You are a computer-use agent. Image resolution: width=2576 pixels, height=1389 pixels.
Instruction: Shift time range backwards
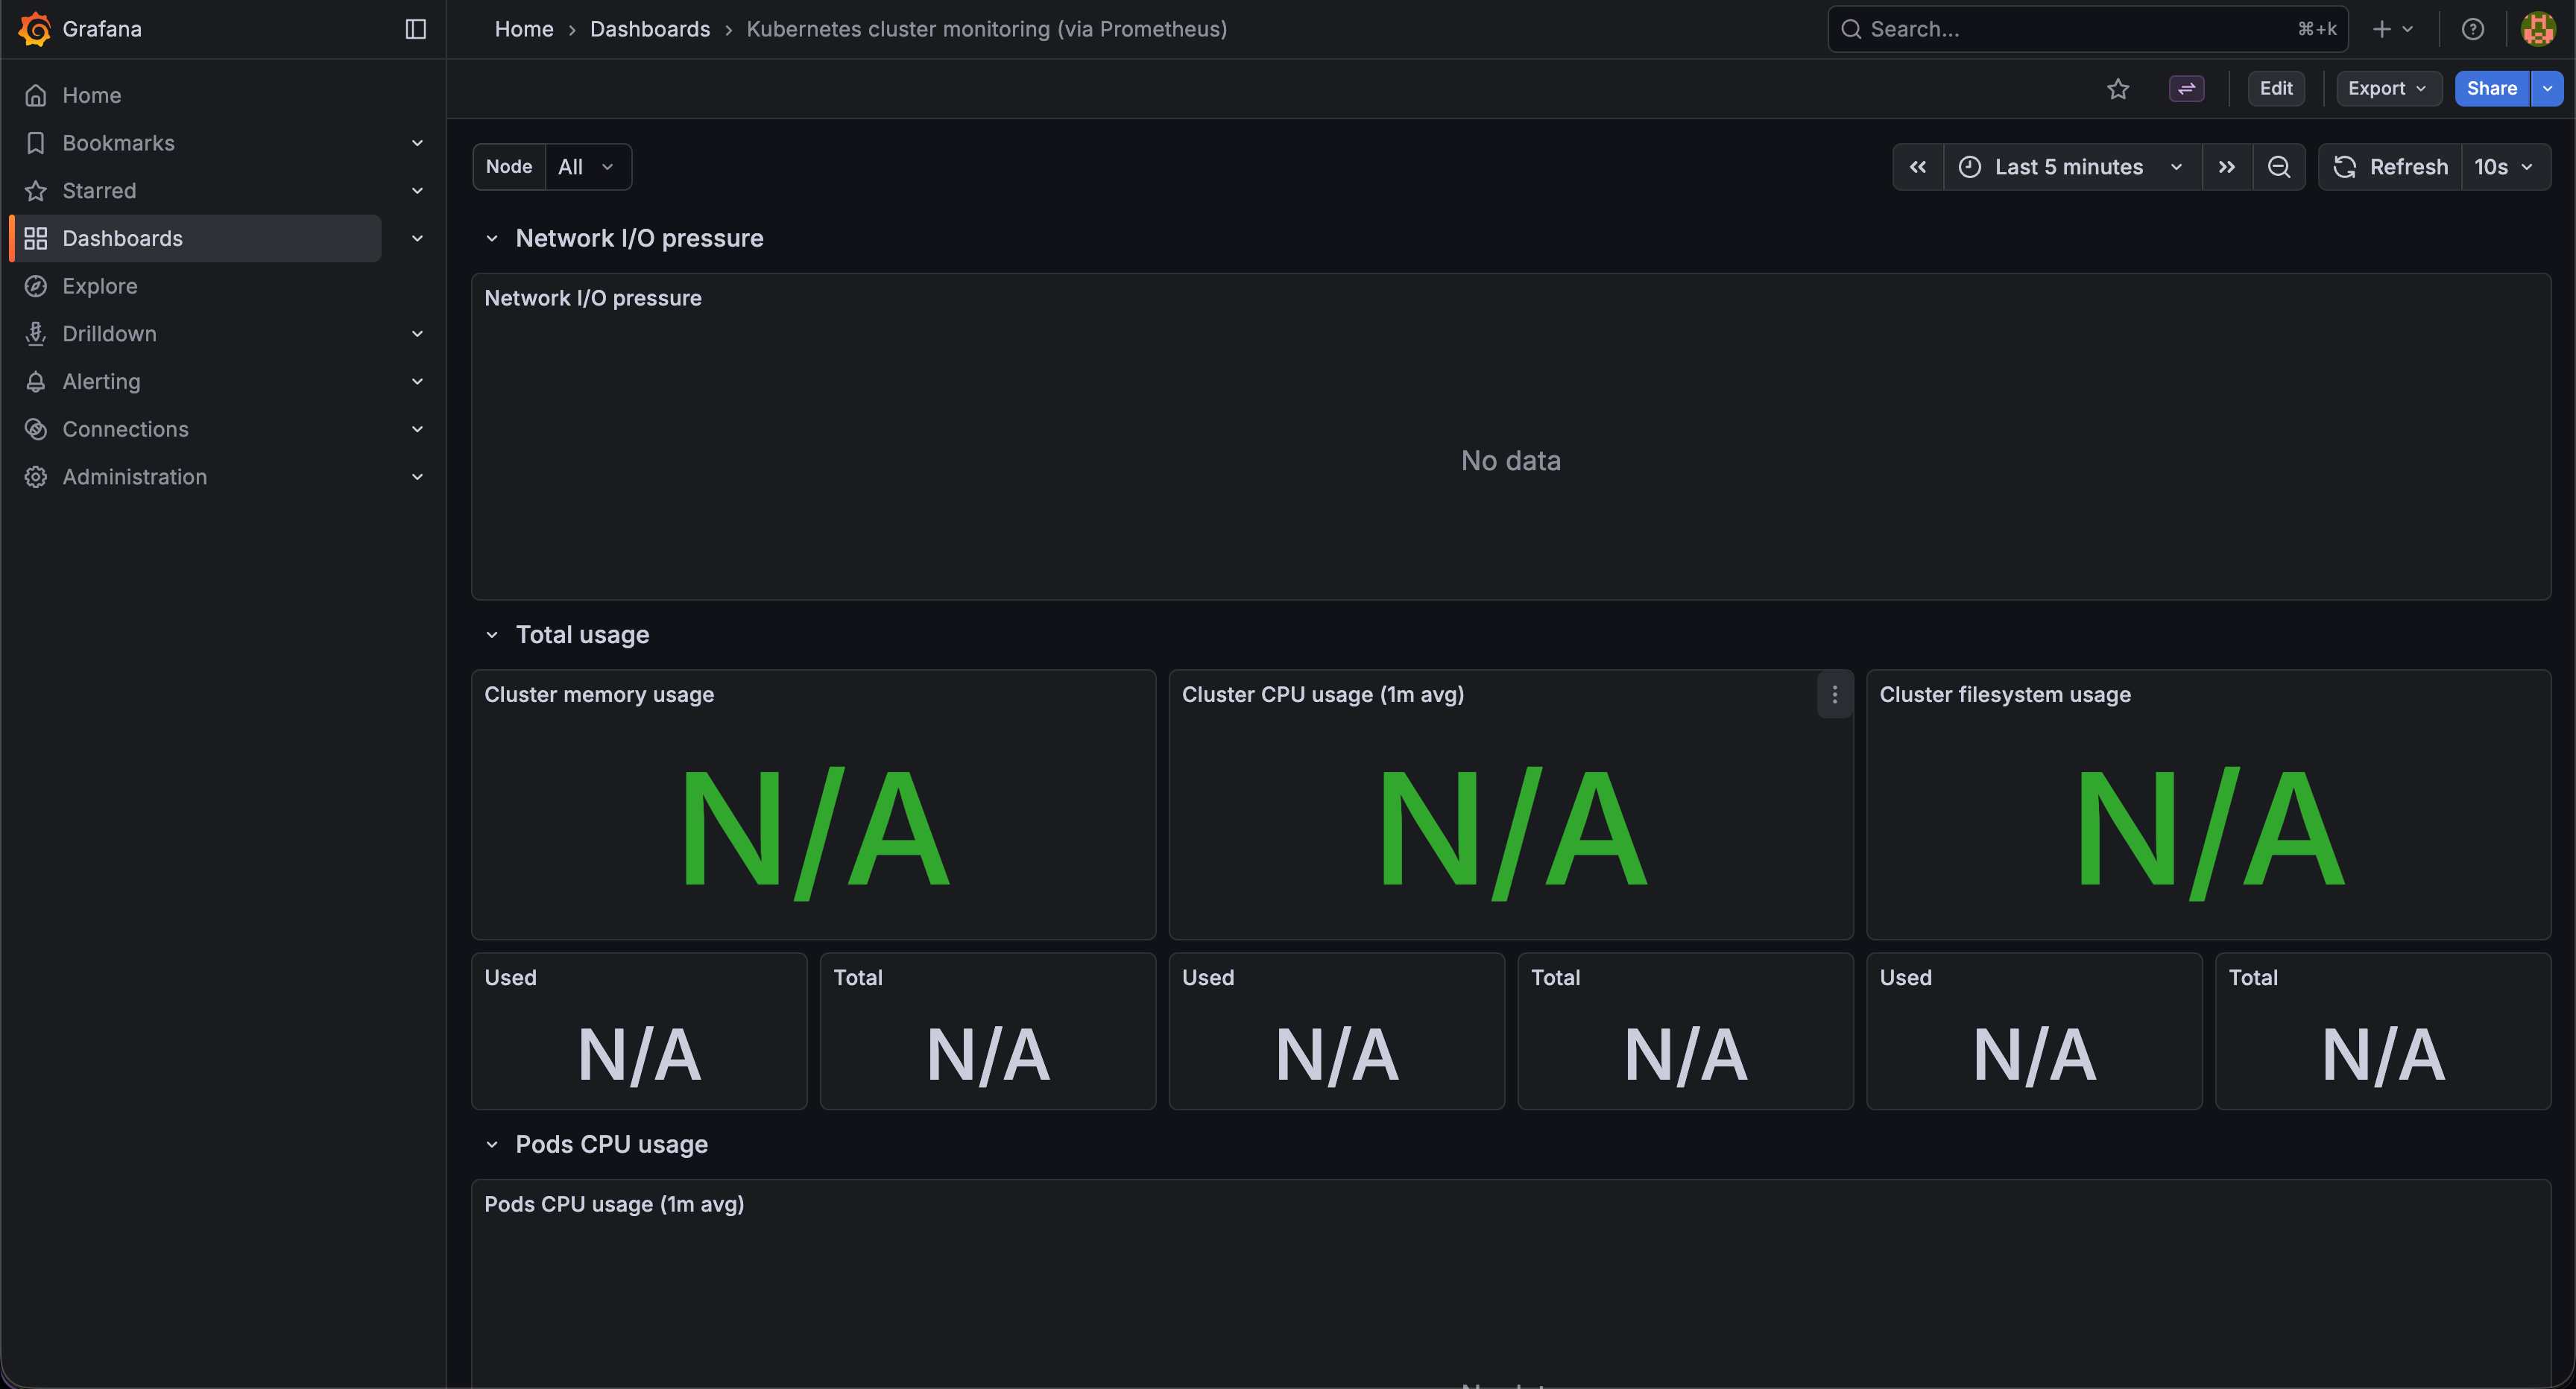[1918, 167]
